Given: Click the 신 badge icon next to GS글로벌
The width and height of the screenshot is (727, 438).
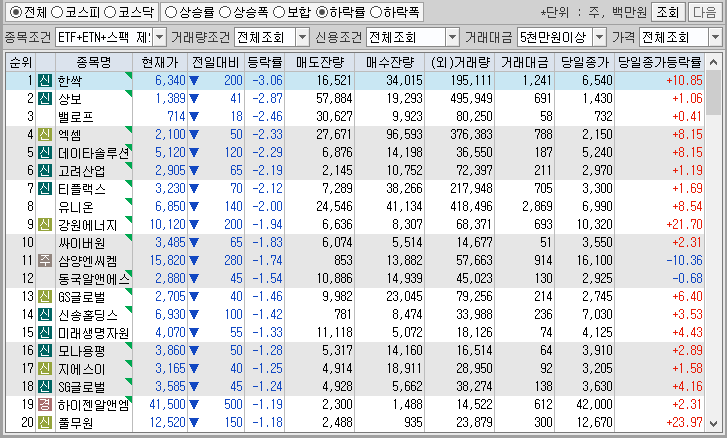Looking at the screenshot, I should [45, 297].
